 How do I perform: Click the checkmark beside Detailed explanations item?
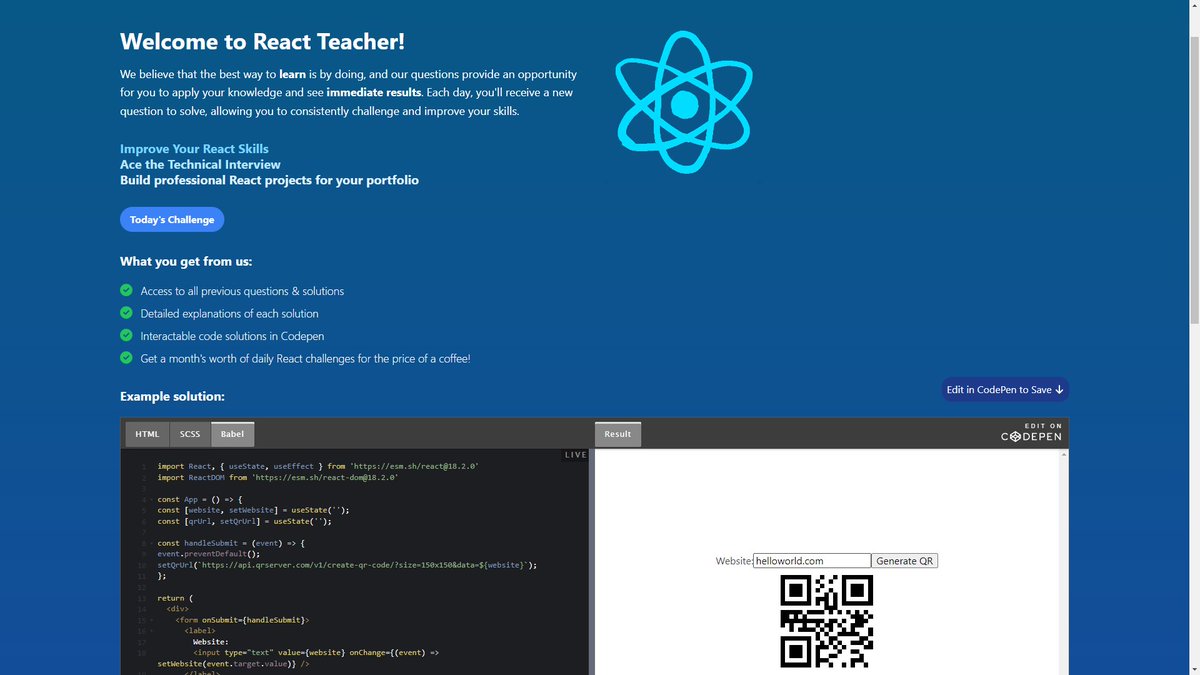[126, 313]
